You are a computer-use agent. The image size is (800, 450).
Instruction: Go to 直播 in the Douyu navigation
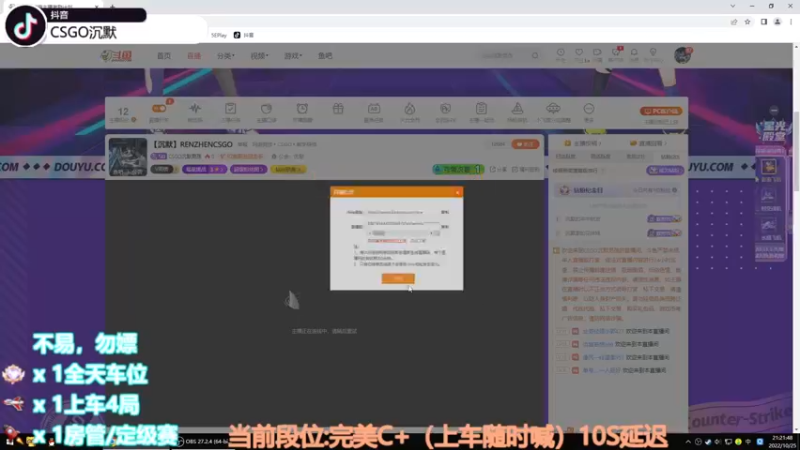click(x=194, y=56)
